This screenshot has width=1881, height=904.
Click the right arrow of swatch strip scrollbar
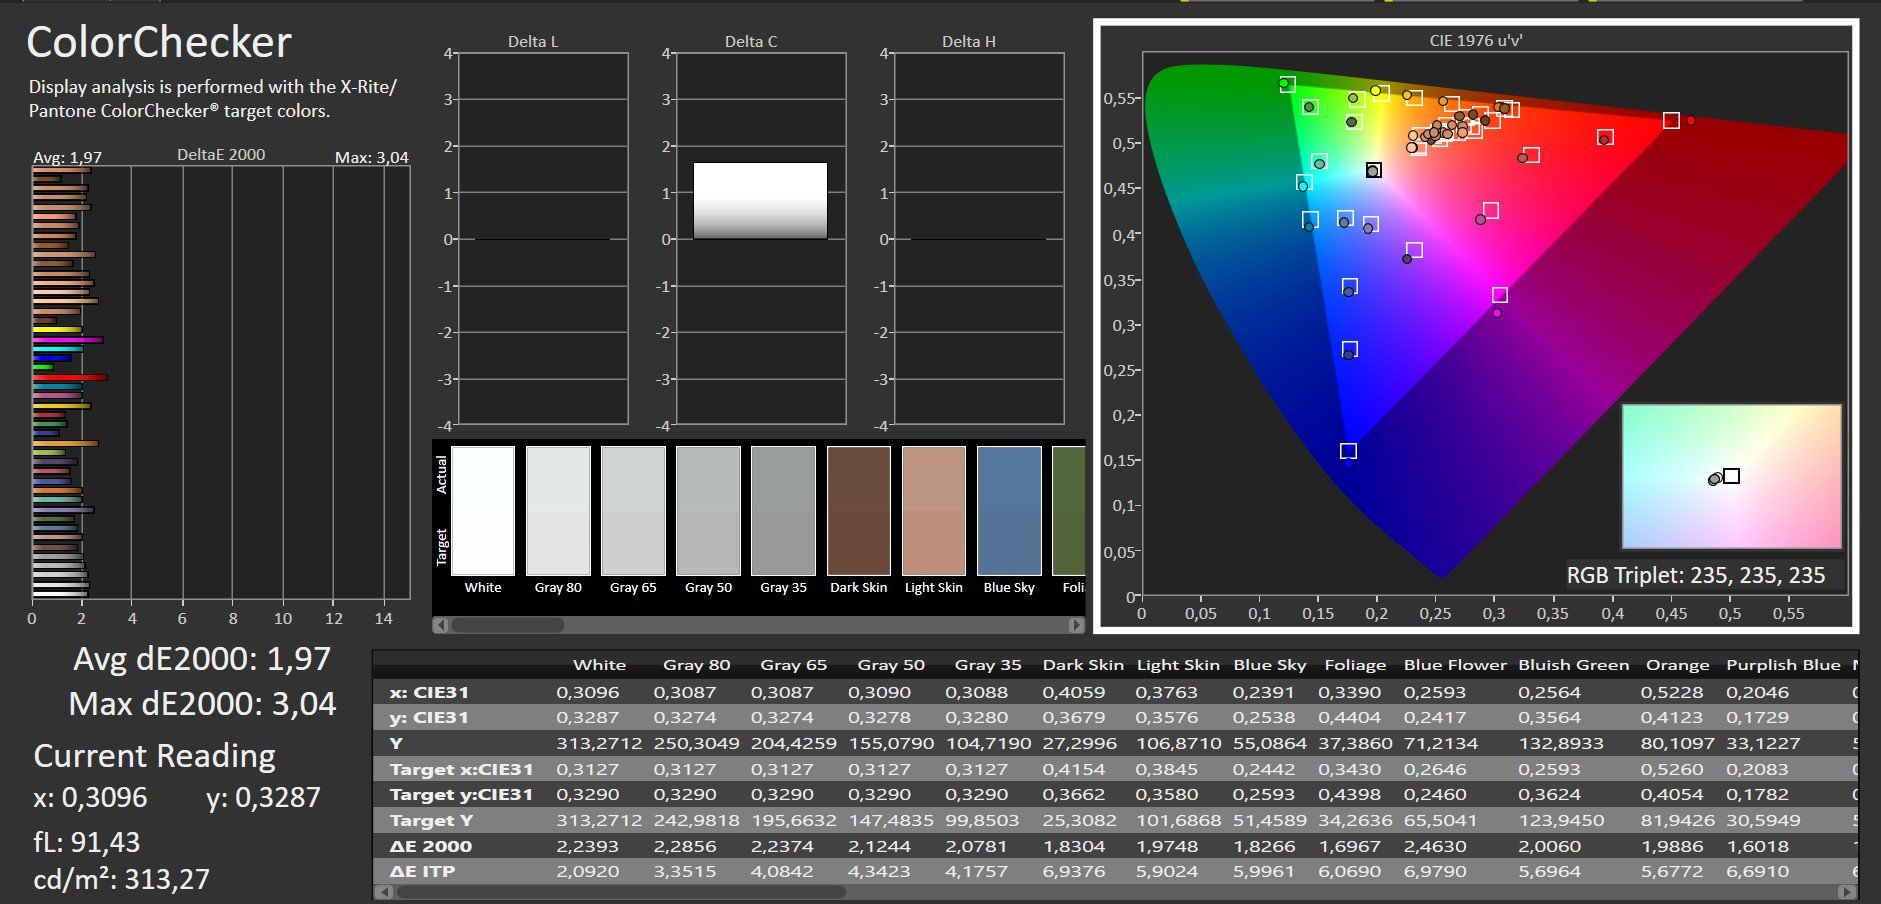pos(1076,625)
